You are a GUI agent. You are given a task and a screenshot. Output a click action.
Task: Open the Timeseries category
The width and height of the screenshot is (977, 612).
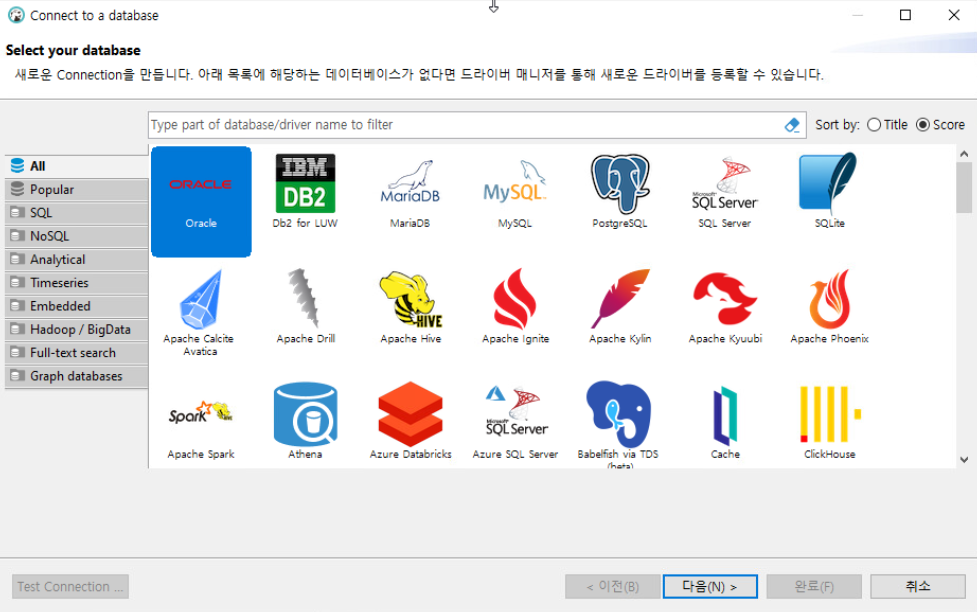coord(77,283)
